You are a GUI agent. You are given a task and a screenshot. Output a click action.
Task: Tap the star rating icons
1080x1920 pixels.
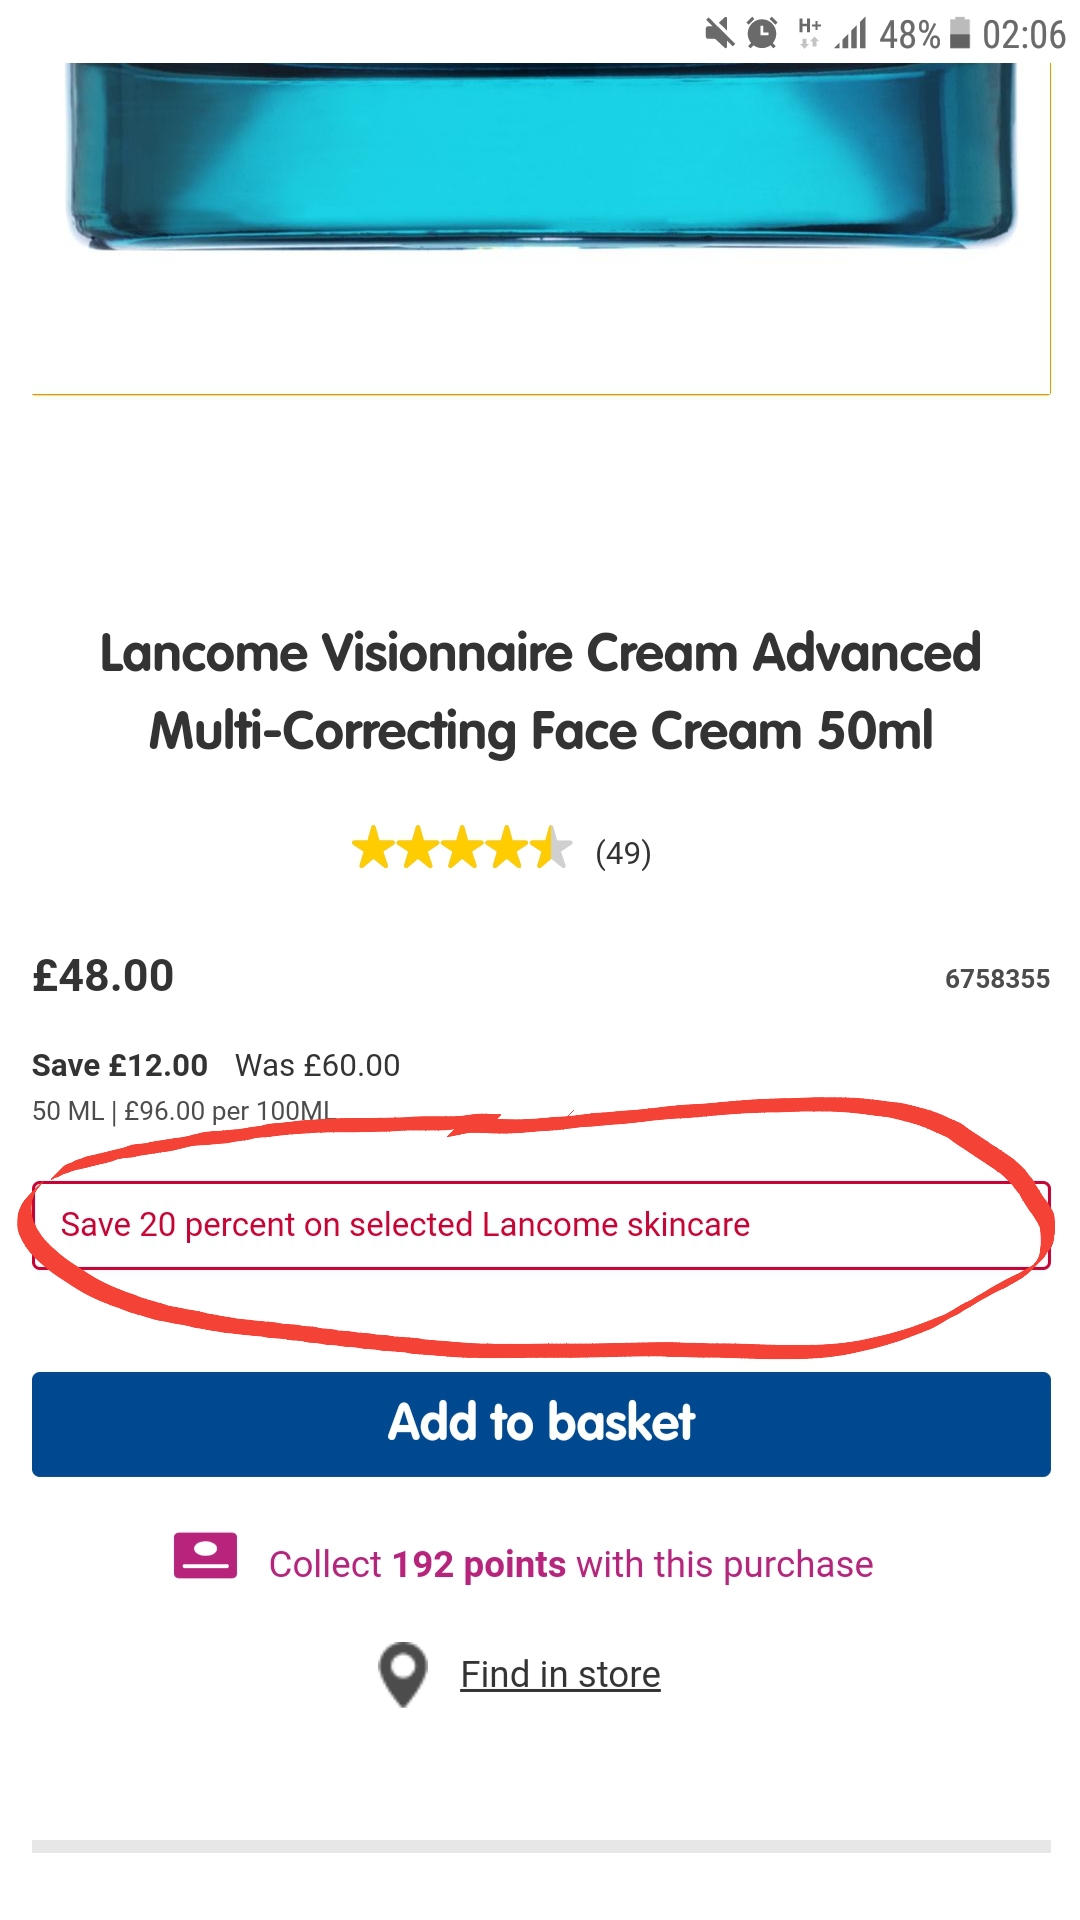(x=461, y=849)
